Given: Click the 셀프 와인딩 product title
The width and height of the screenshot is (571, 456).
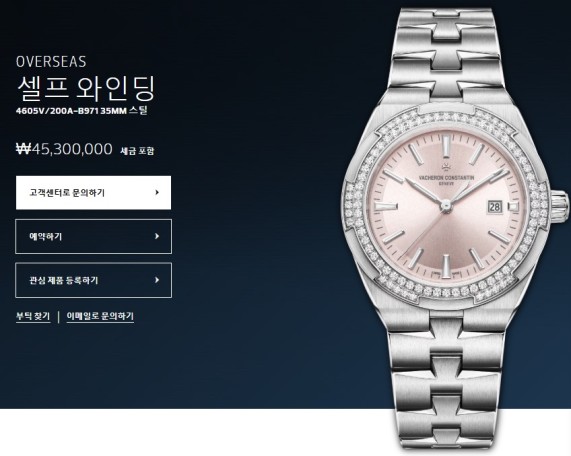Looking at the screenshot, I should 86,89.
